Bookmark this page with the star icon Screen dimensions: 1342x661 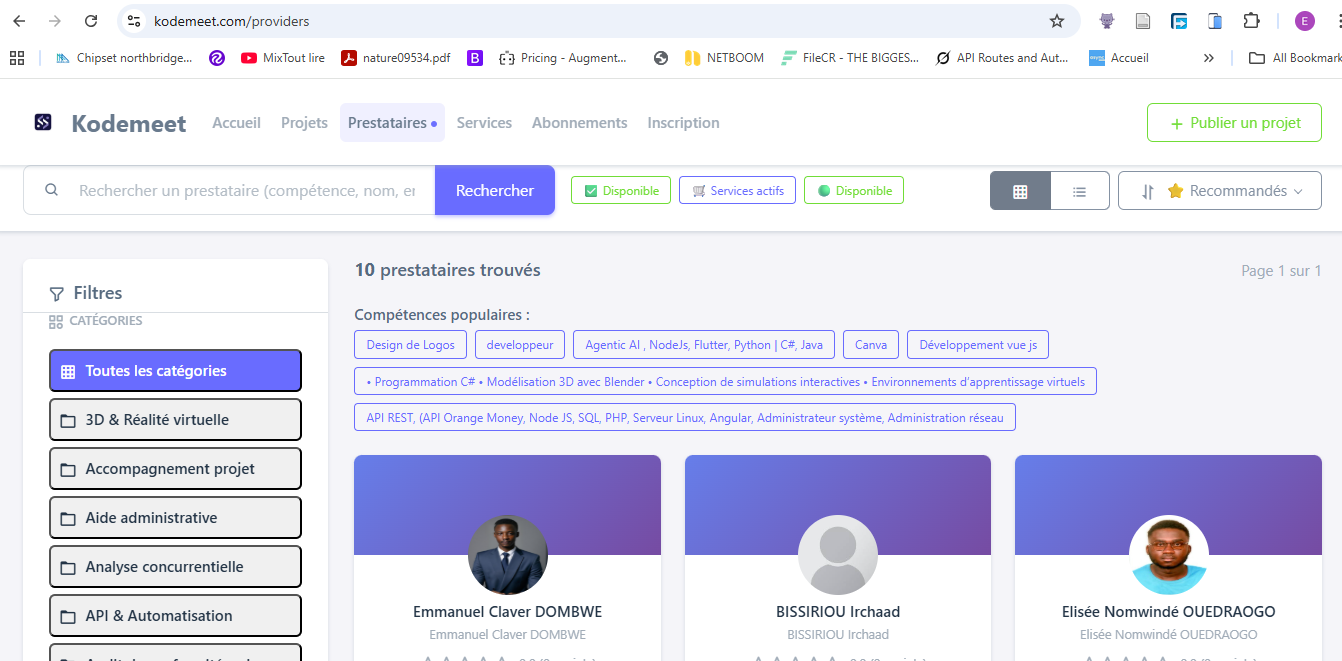pos(1057,21)
